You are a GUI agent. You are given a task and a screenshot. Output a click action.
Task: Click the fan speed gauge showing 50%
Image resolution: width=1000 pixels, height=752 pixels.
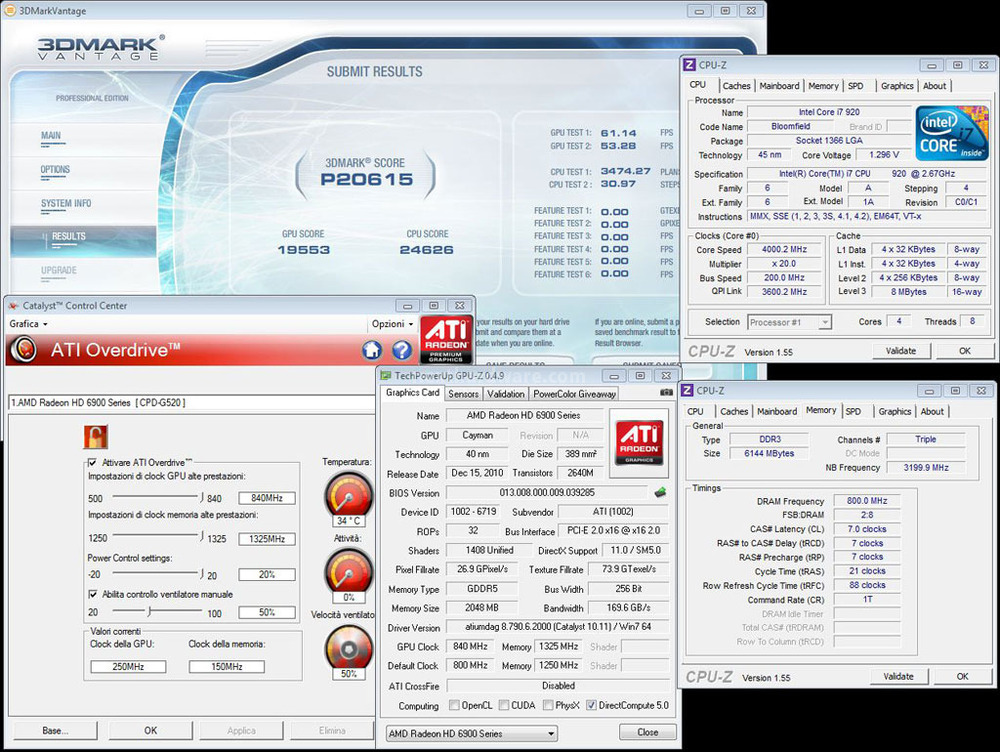click(348, 647)
